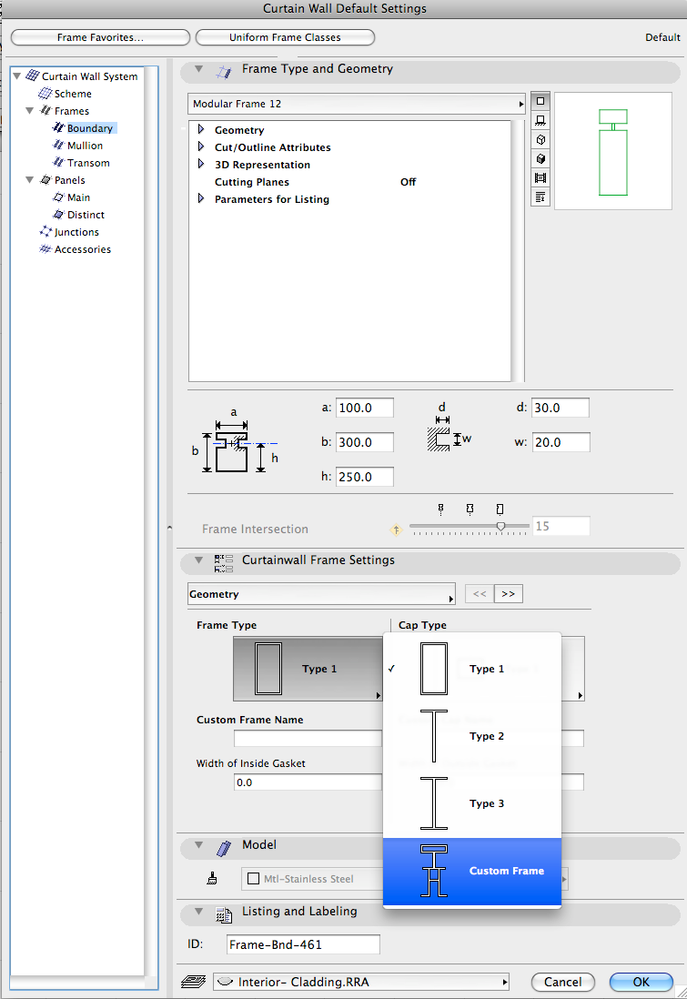Select Distinct under Panels
687x999 pixels.
pyautogui.click(x=85, y=215)
